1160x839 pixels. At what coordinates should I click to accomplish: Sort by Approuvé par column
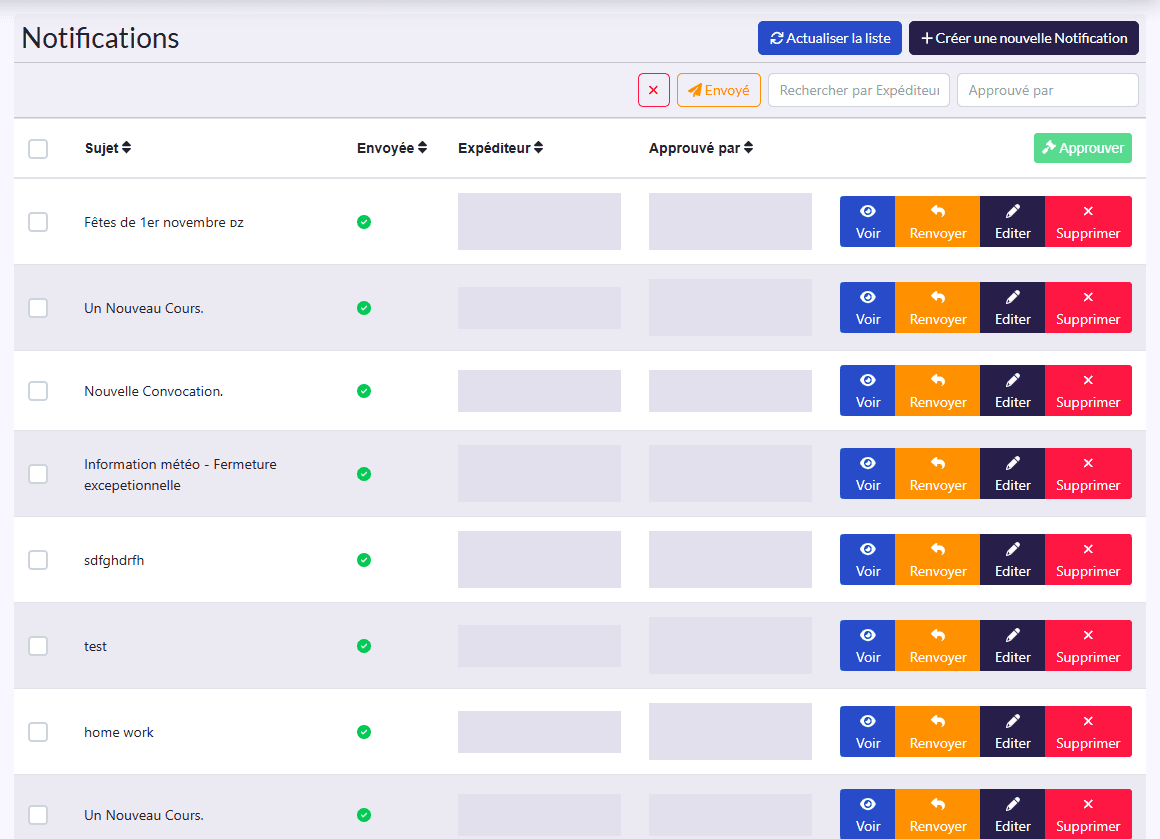pos(701,148)
